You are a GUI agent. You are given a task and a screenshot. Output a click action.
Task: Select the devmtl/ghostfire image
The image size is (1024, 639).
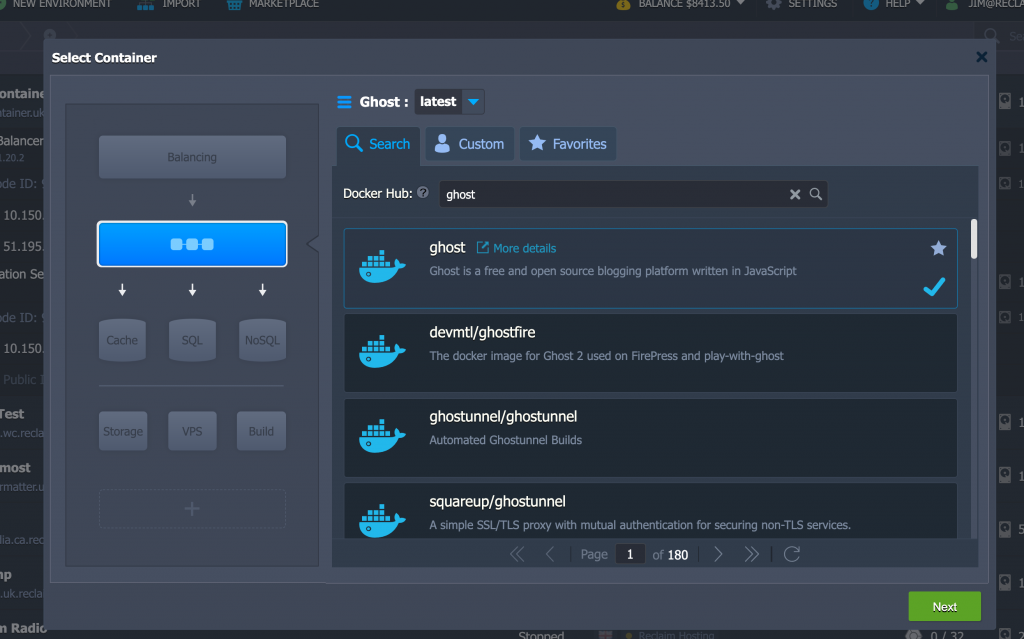[x=650, y=353]
